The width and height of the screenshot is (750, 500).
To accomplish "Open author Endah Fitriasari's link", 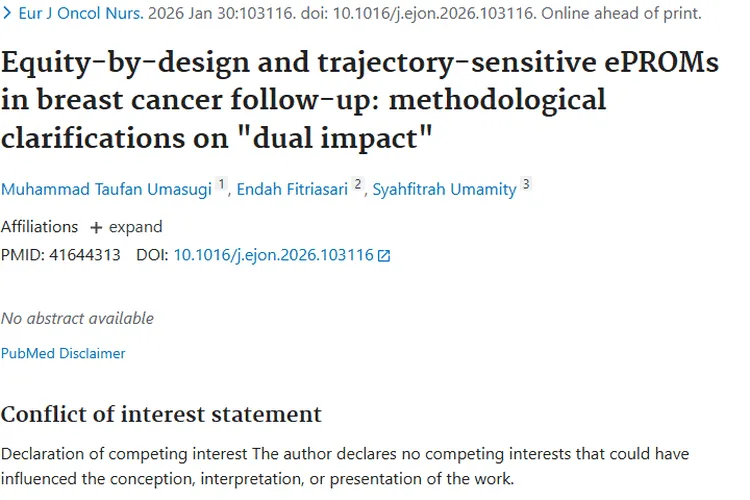I will [x=293, y=190].
